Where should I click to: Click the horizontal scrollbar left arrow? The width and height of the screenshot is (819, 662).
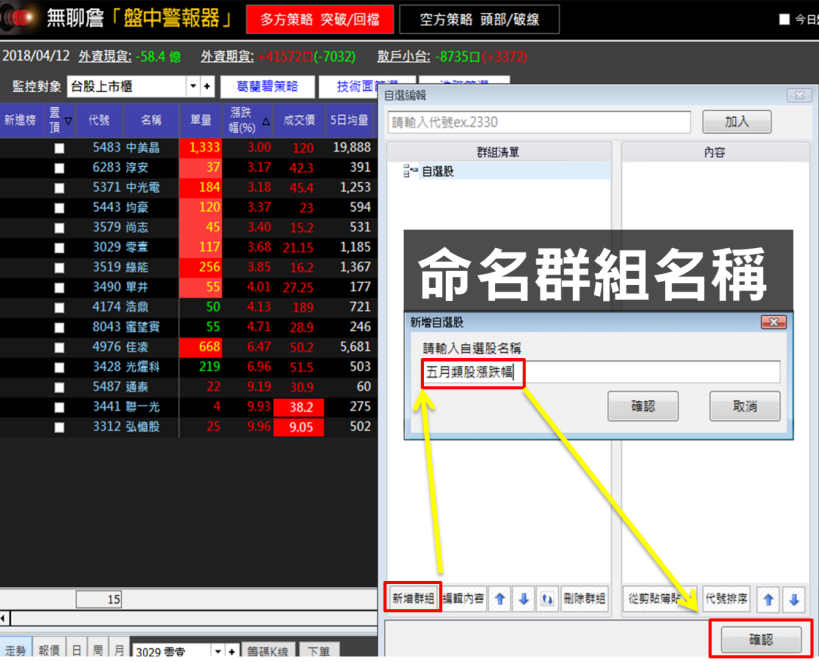coord(4,619)
